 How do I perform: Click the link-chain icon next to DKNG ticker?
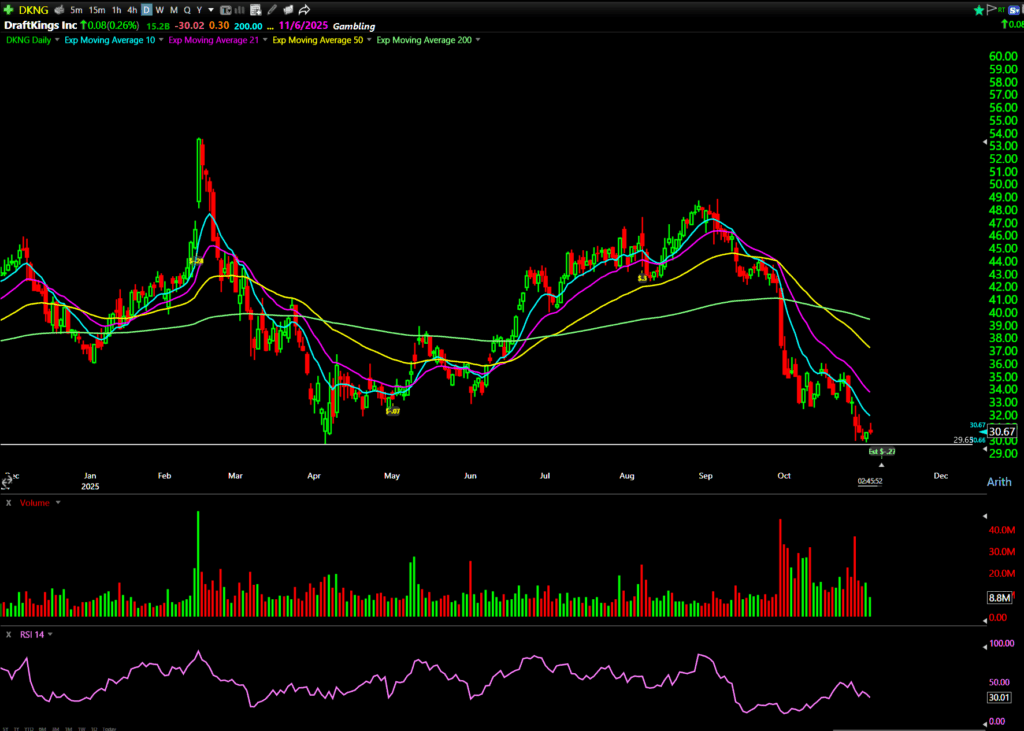pos(59,9)
